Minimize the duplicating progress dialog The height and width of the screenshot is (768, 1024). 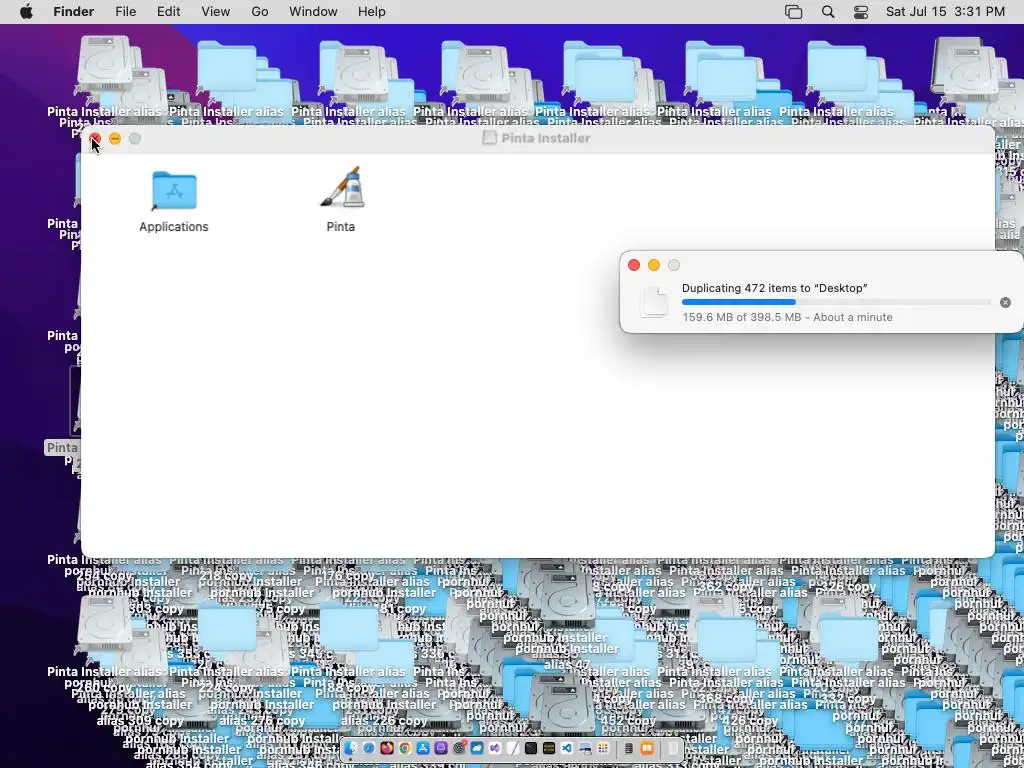tap(654, 264)
